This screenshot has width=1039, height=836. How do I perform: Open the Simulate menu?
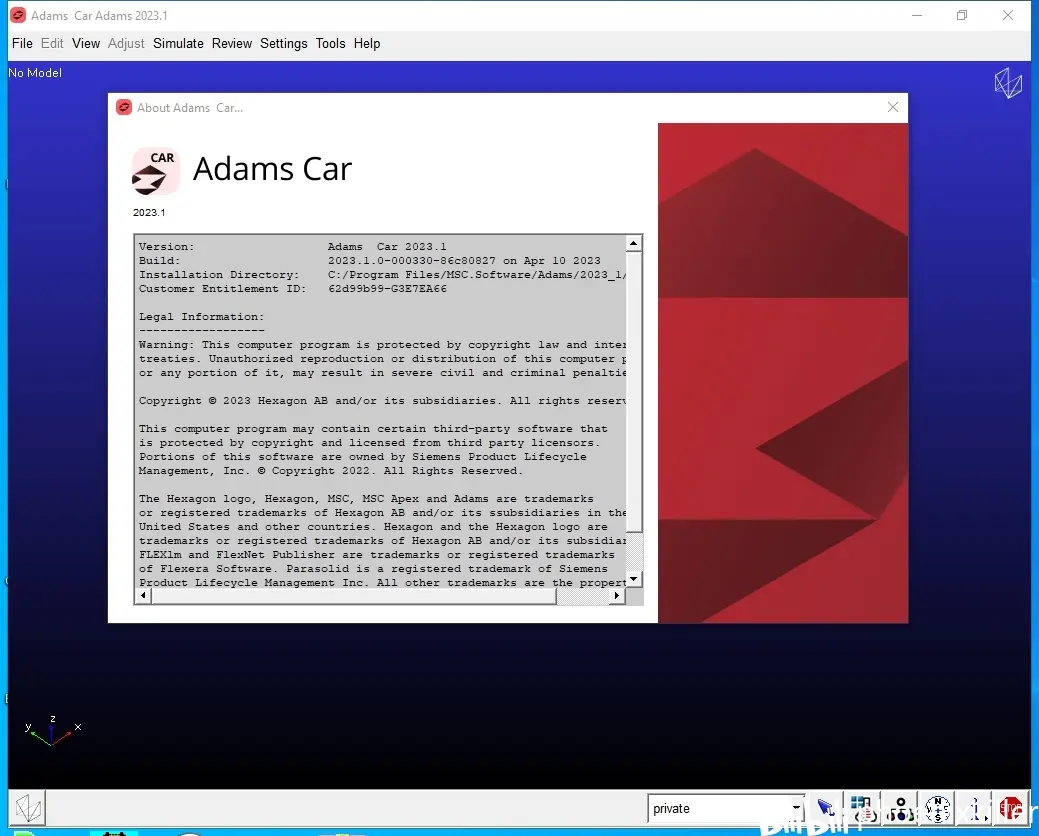(178, 44)
